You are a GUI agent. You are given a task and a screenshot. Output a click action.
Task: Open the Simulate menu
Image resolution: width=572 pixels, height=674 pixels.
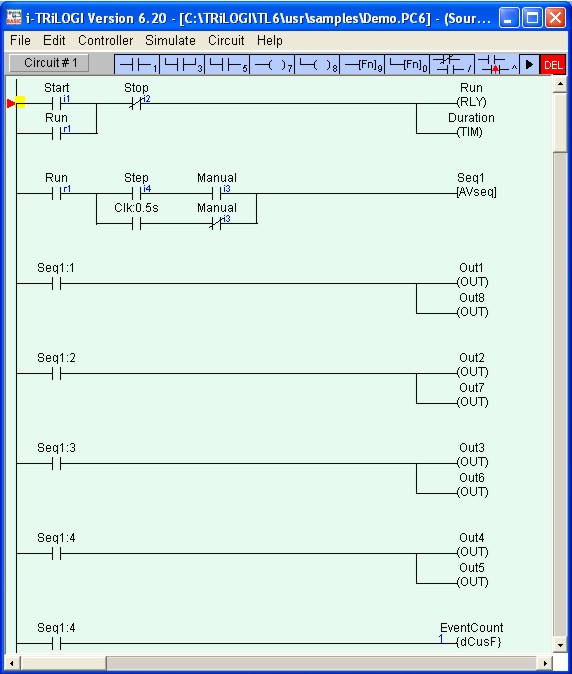click(x=170, y=40)
